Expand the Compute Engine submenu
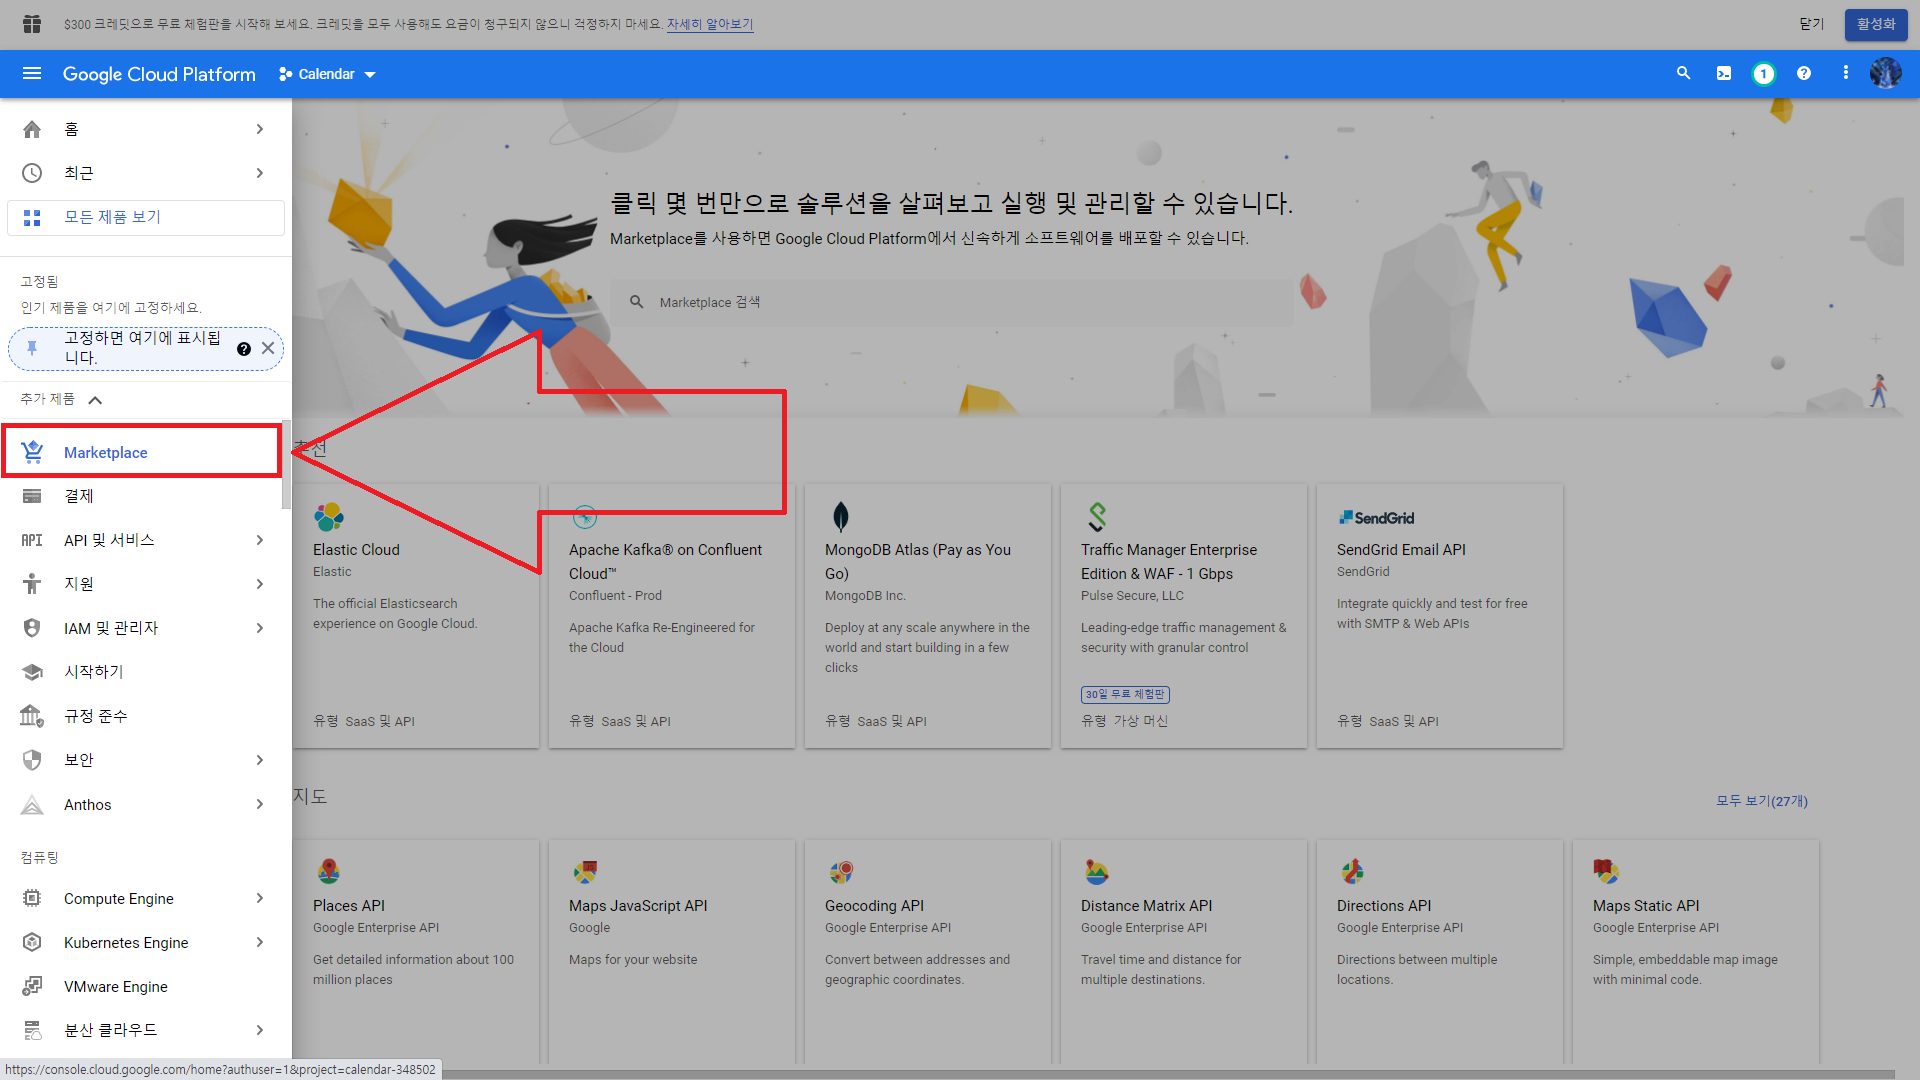Screen dimensions: 1920x1080 tap(260, 899)
